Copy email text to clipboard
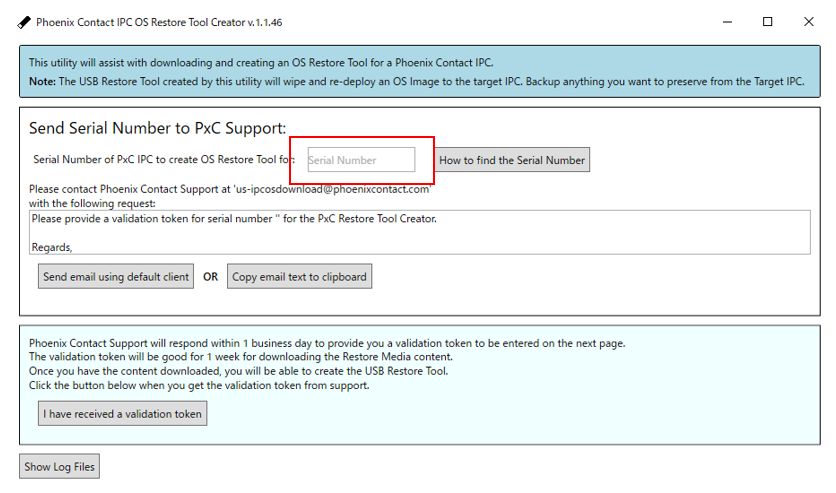 tap(299, 277)
